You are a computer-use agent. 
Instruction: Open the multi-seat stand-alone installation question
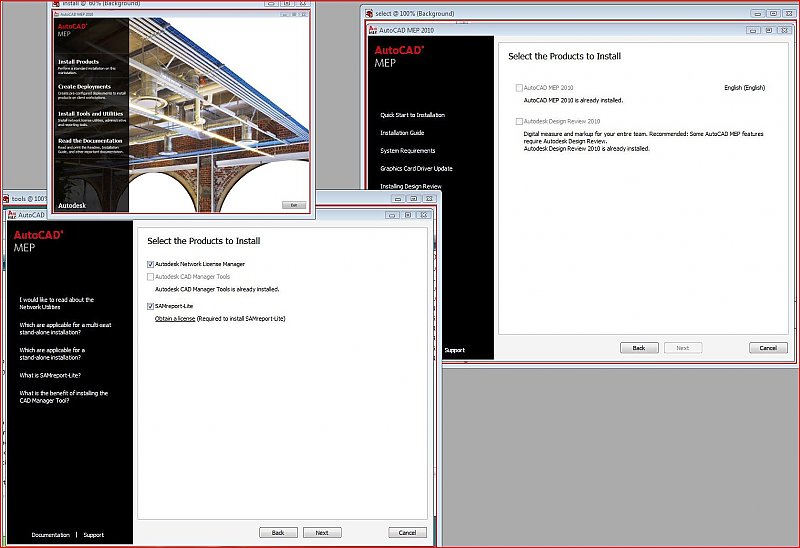point(65,329)
